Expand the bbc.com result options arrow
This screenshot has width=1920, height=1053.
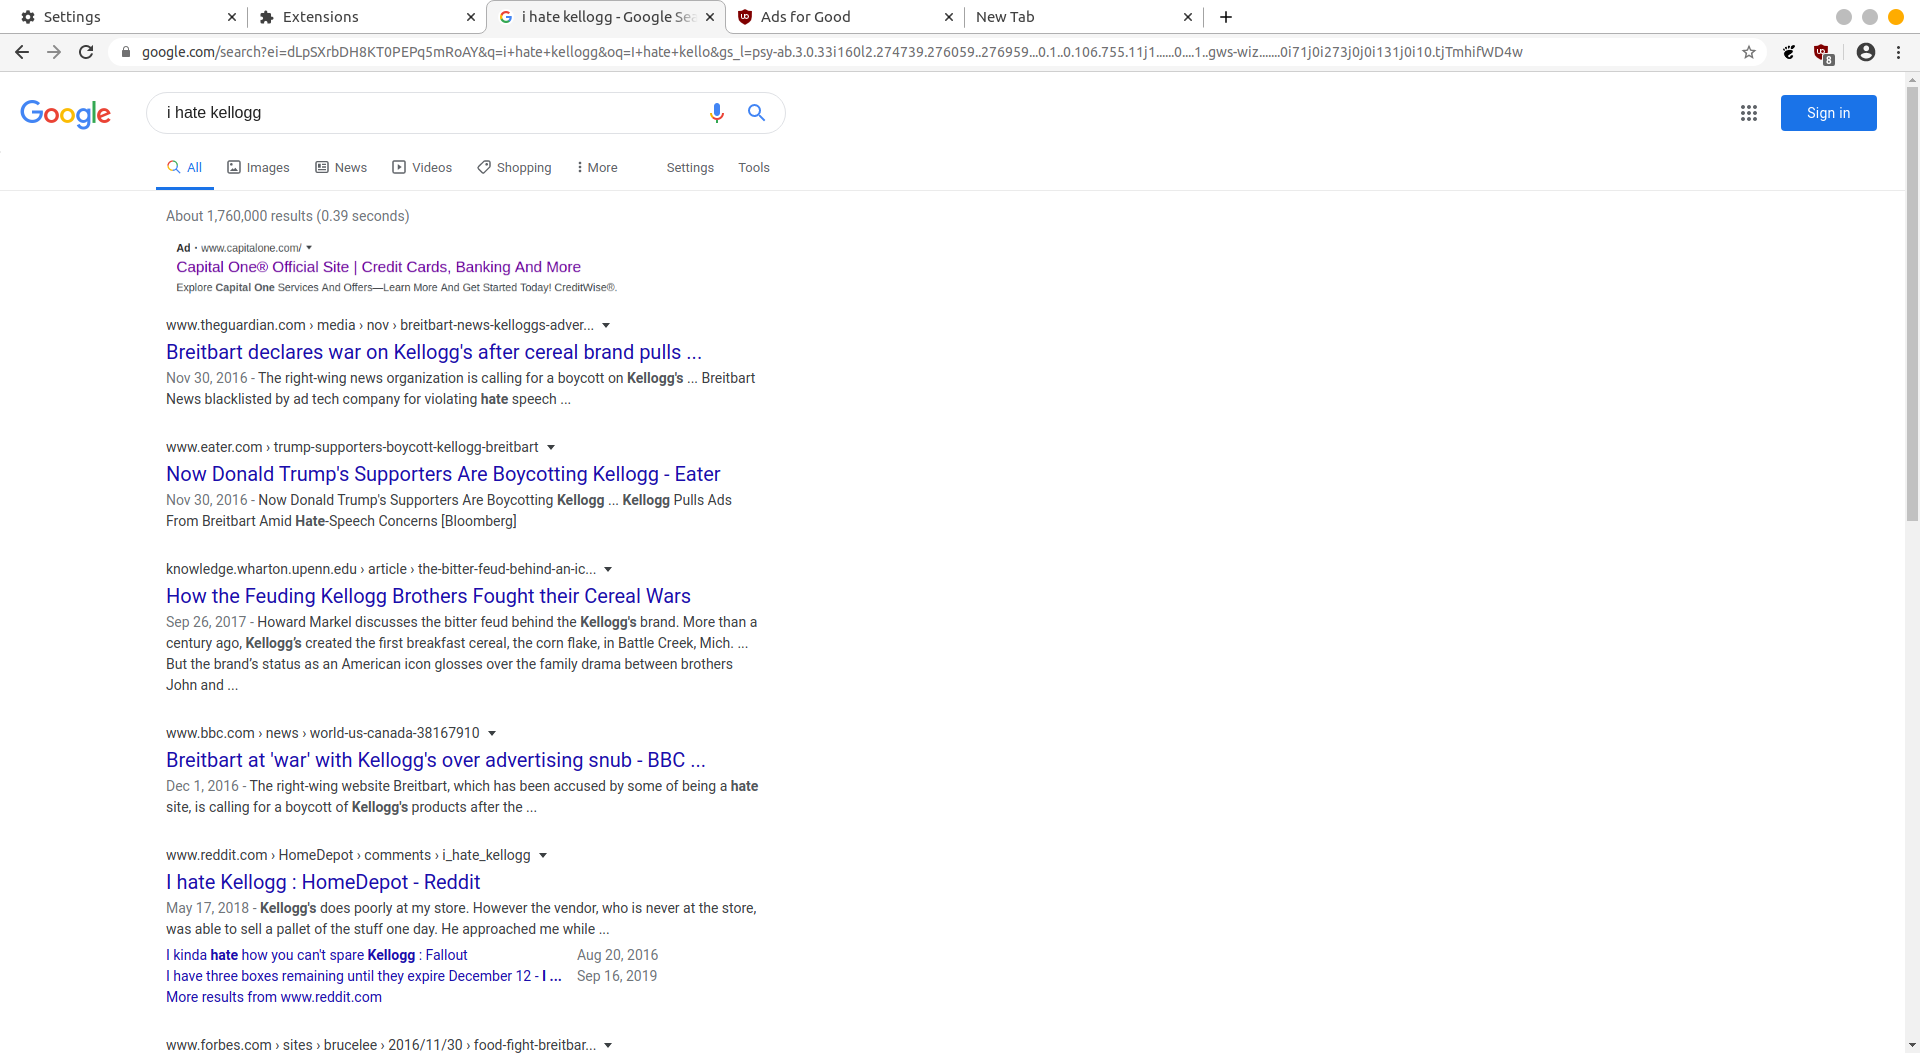[492, 734]
